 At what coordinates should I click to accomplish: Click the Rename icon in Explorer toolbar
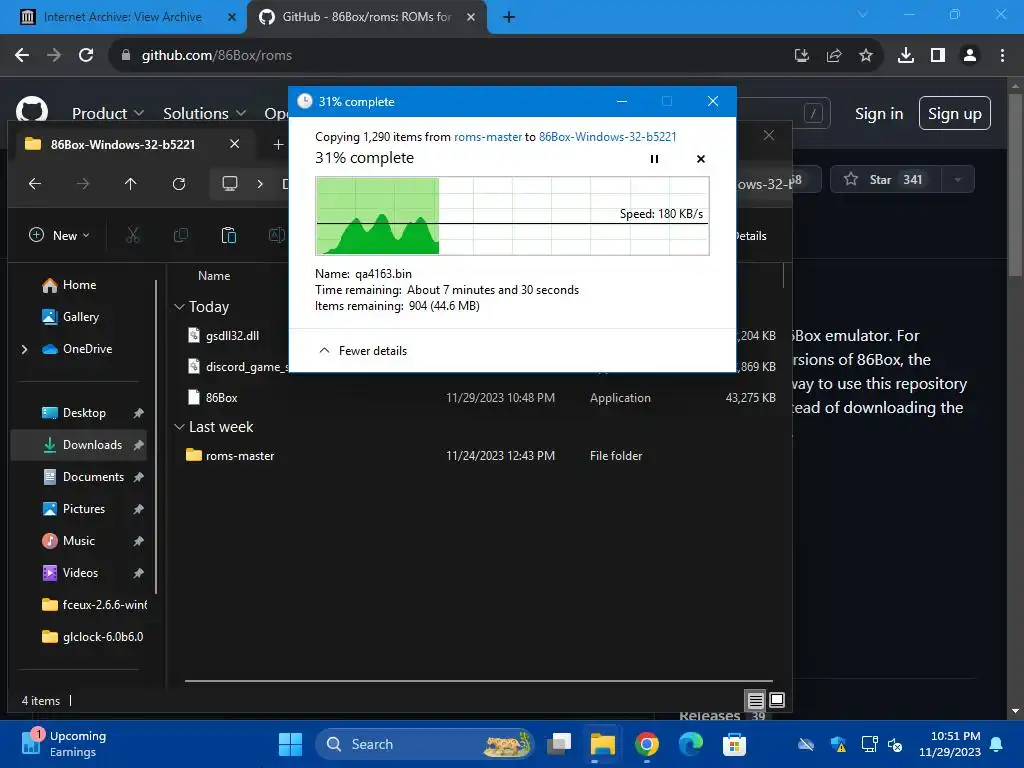tap(277, 235)
